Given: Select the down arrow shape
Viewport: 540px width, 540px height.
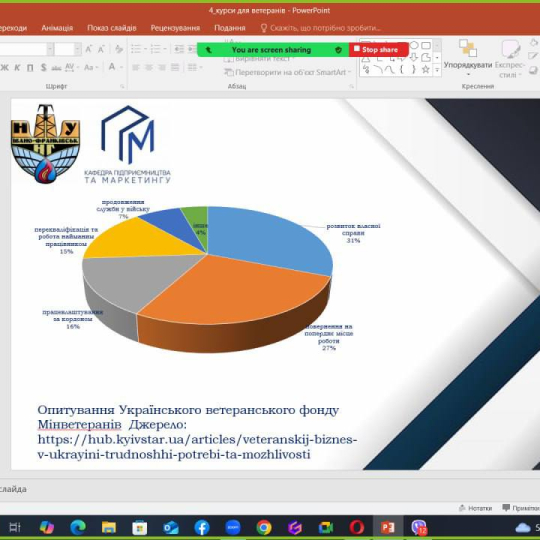Looking at the screenshot, I should pos(414,57).
